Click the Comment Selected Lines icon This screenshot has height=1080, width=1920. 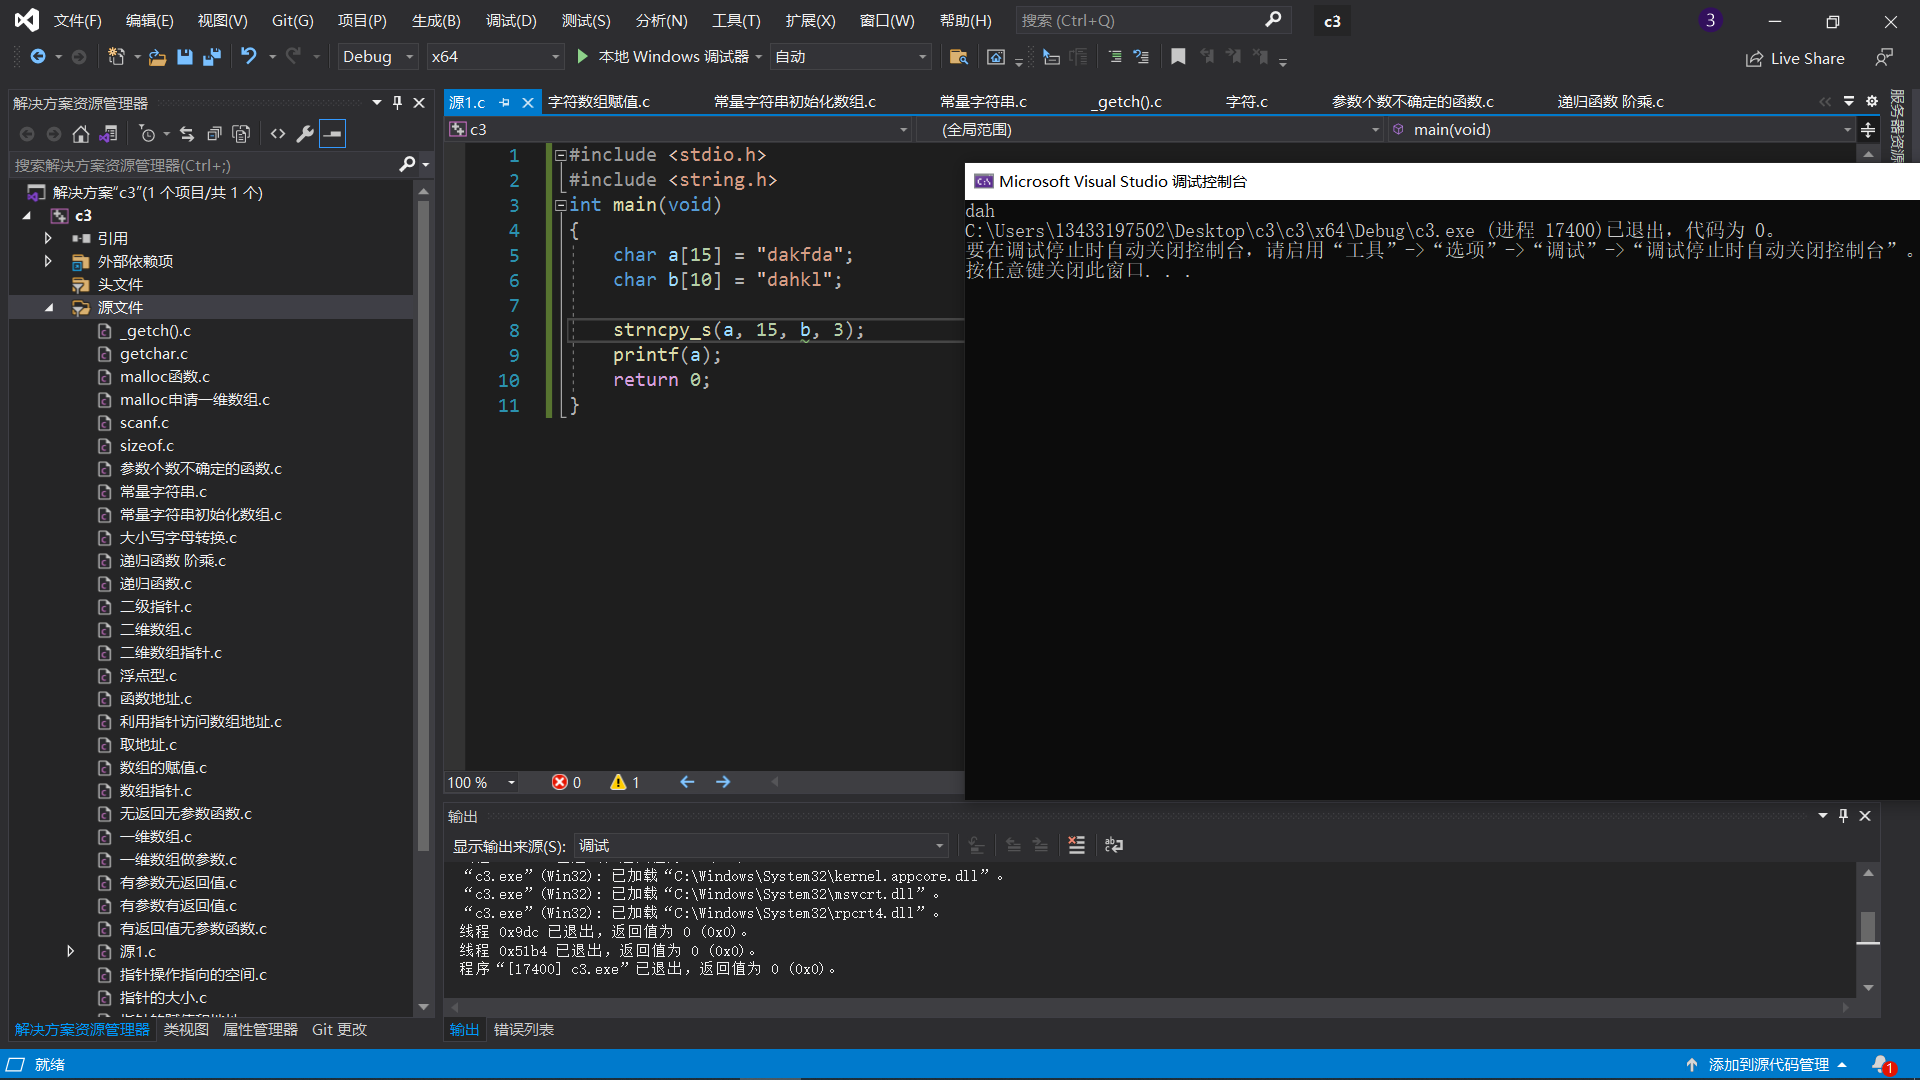point(1115,57)
